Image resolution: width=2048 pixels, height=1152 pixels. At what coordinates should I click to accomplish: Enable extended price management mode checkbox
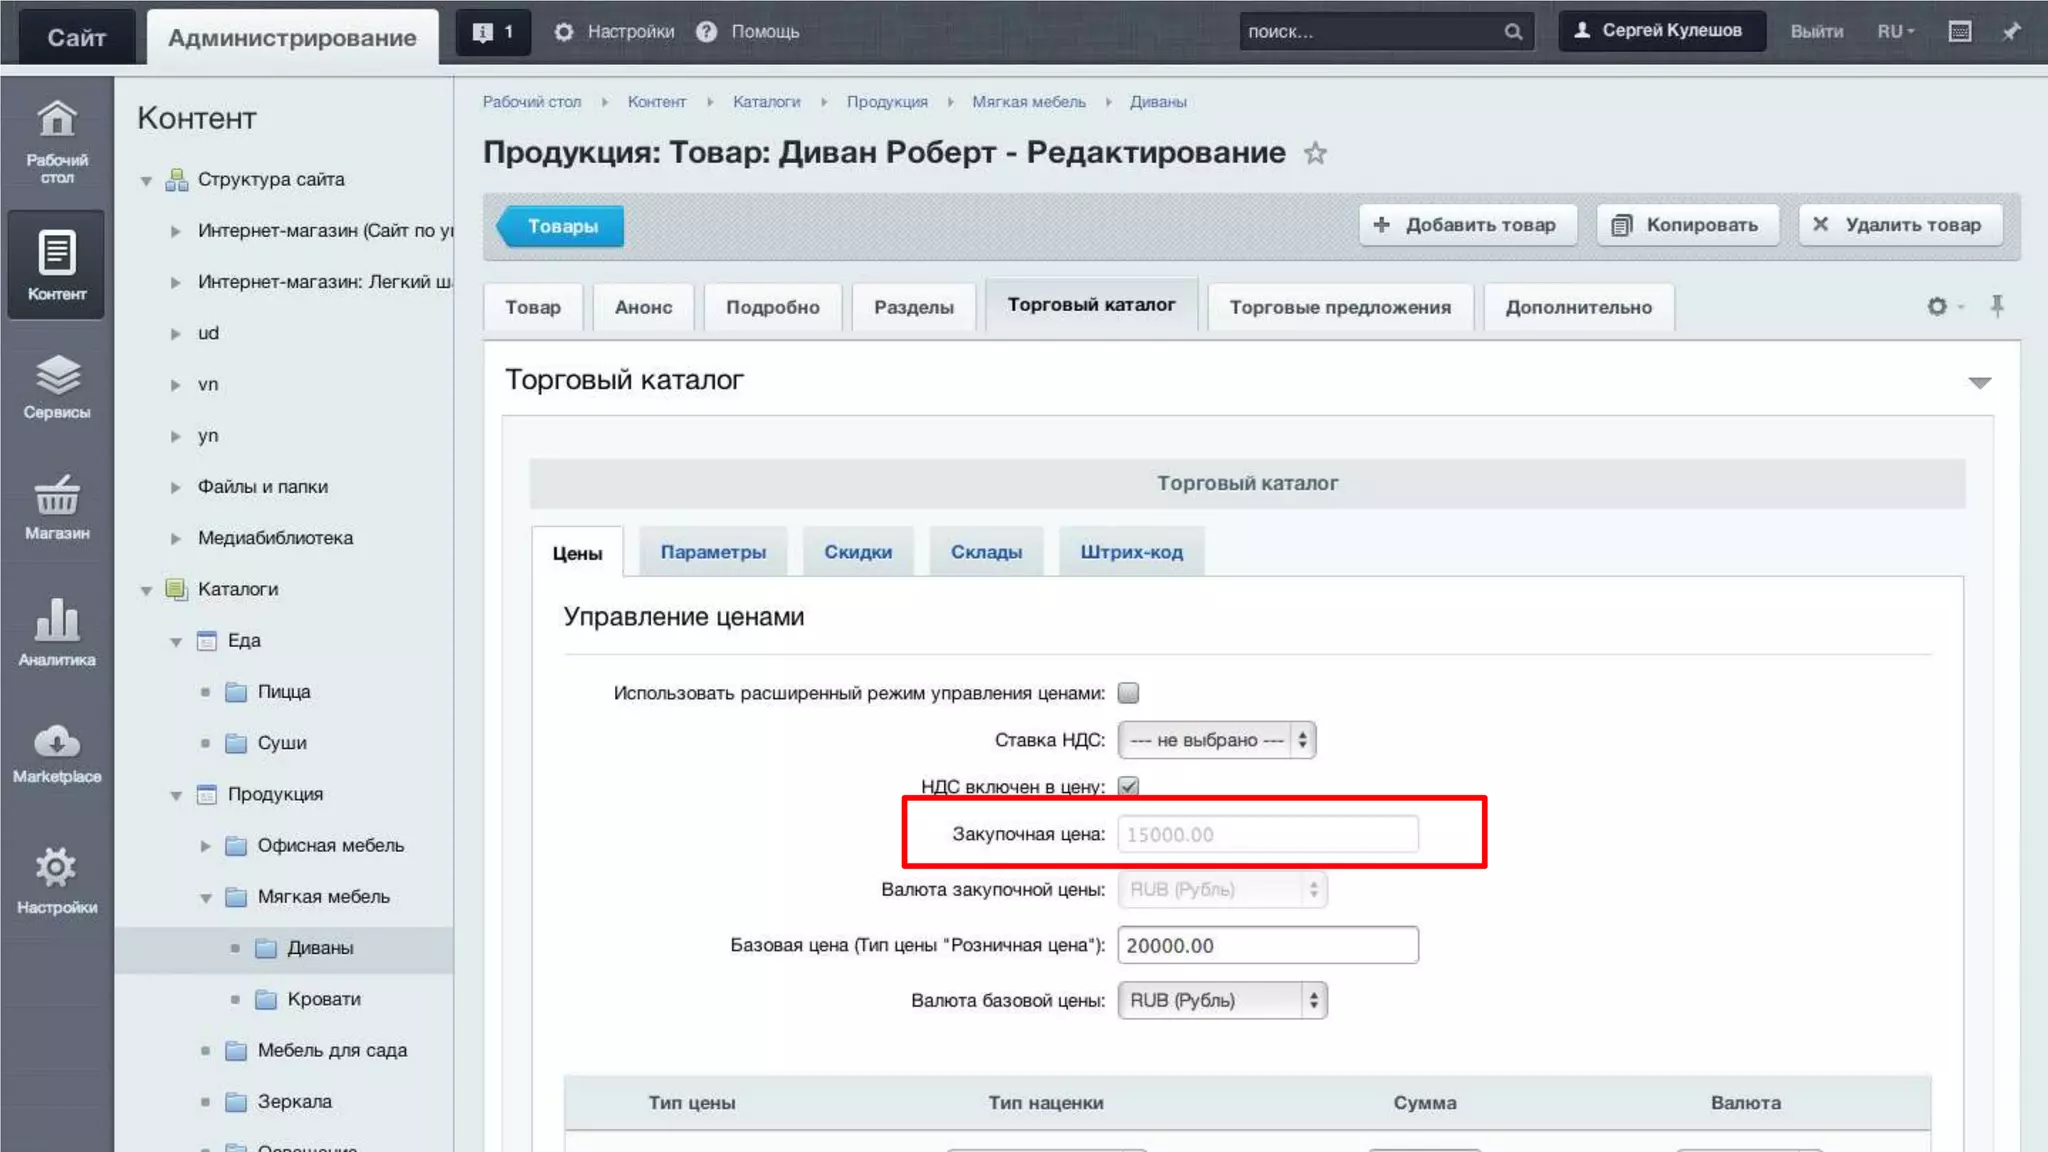1128,693
